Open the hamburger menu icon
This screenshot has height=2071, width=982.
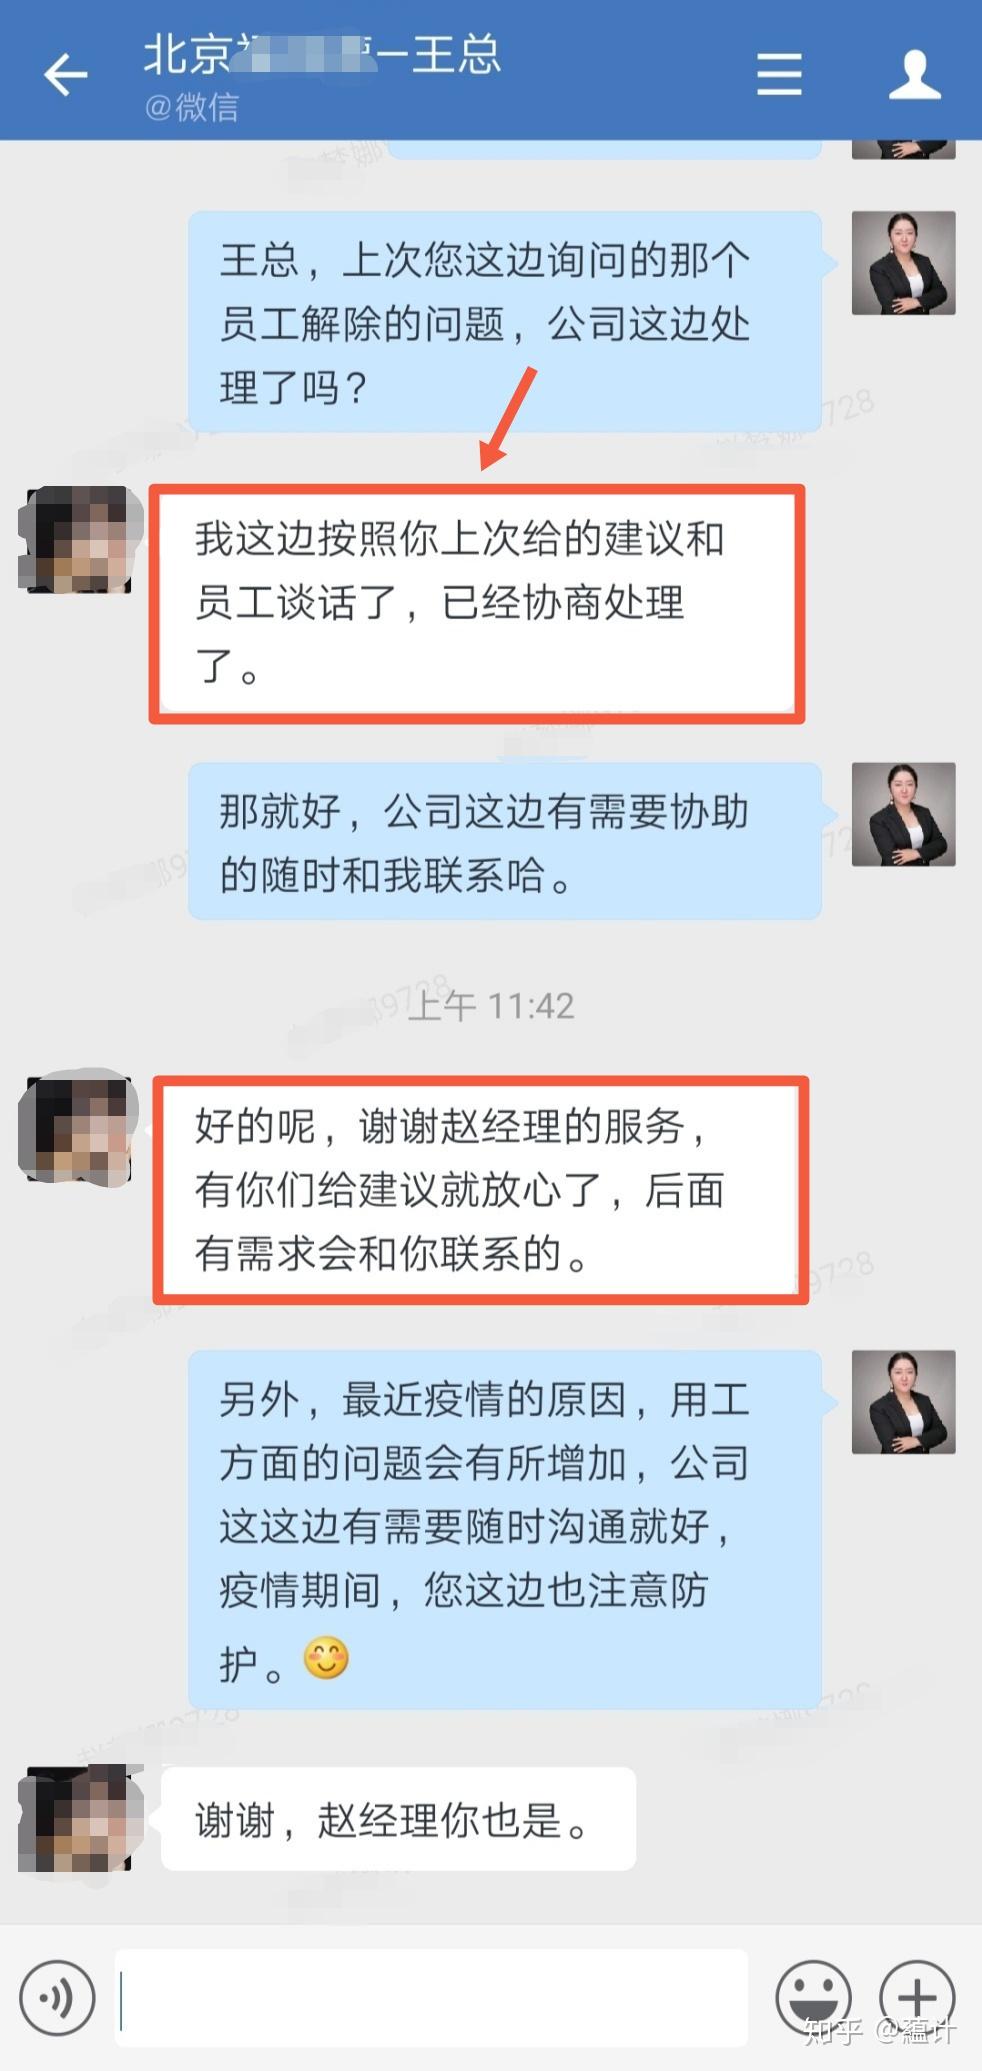[x=779, y=74]
